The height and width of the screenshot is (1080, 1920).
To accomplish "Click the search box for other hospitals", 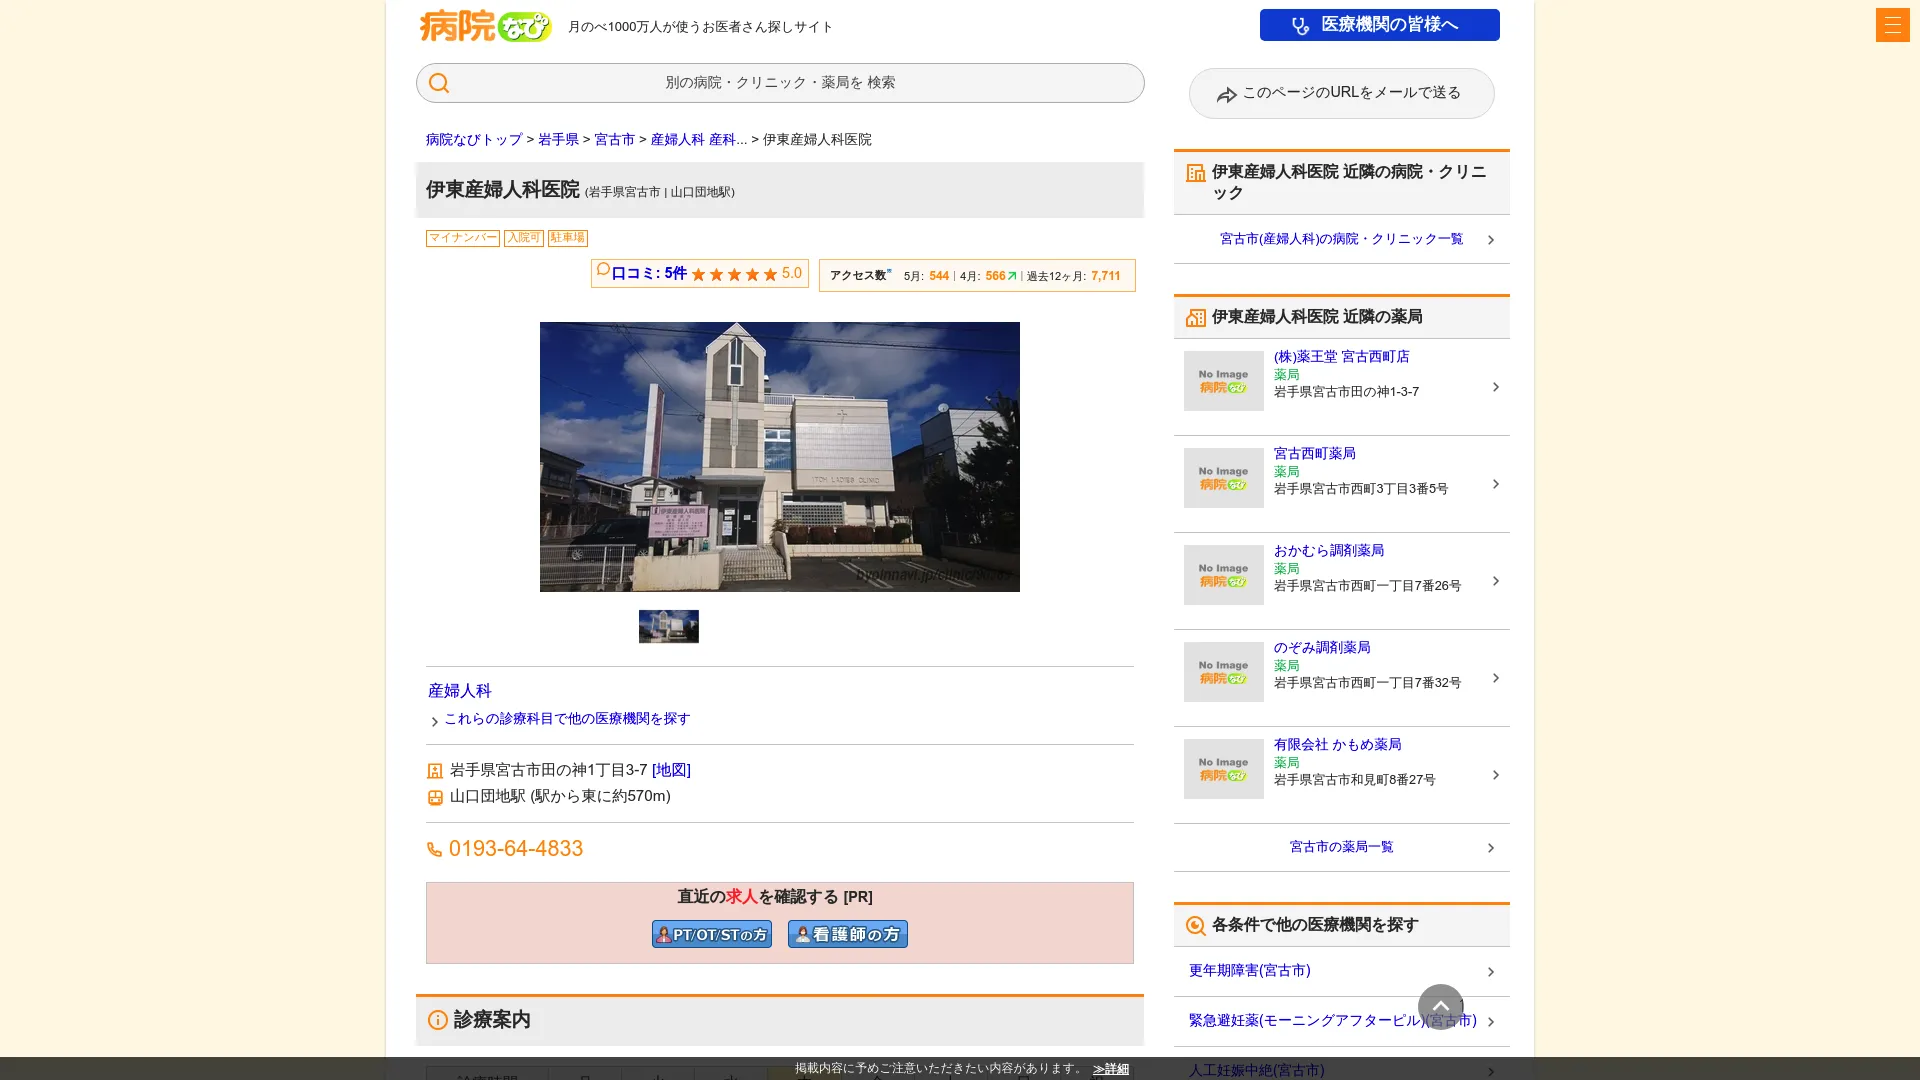I will tap(779, 83).
